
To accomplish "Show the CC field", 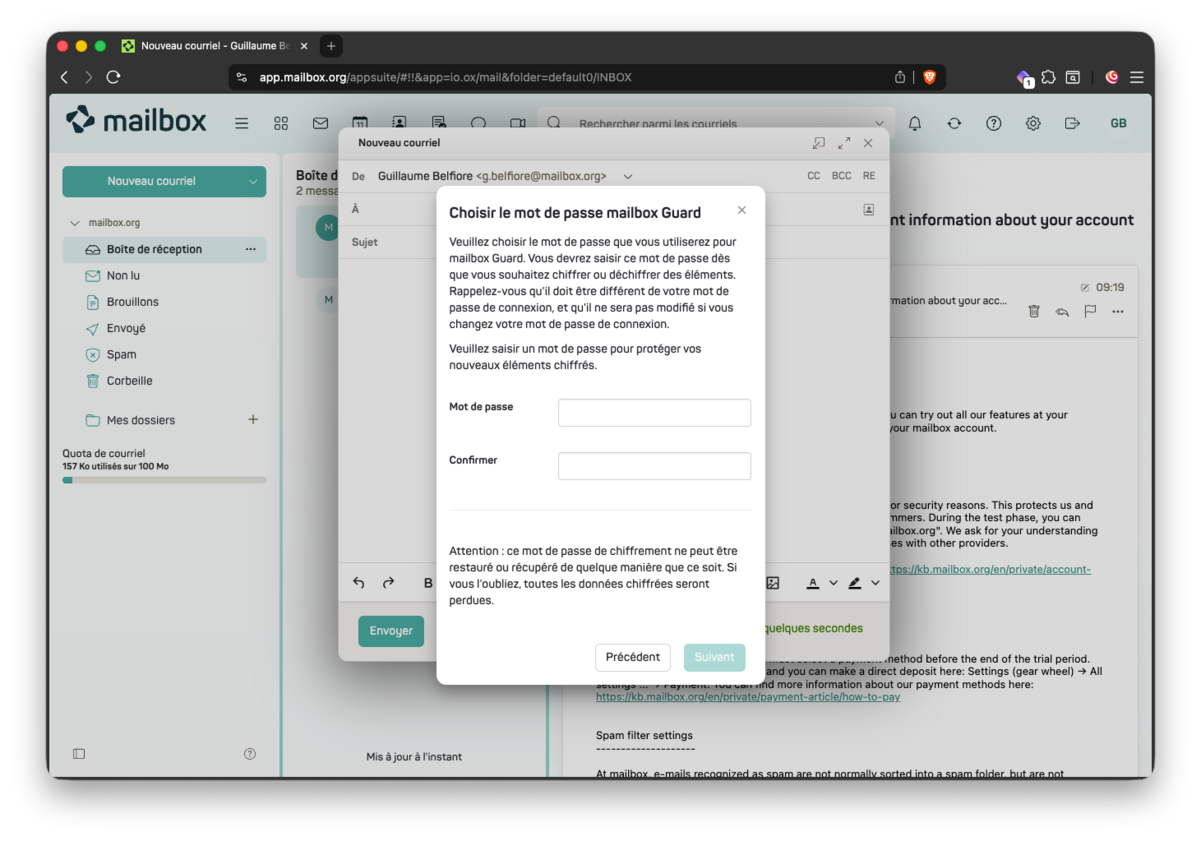I will pyautogui.click(x=814, y=176).
